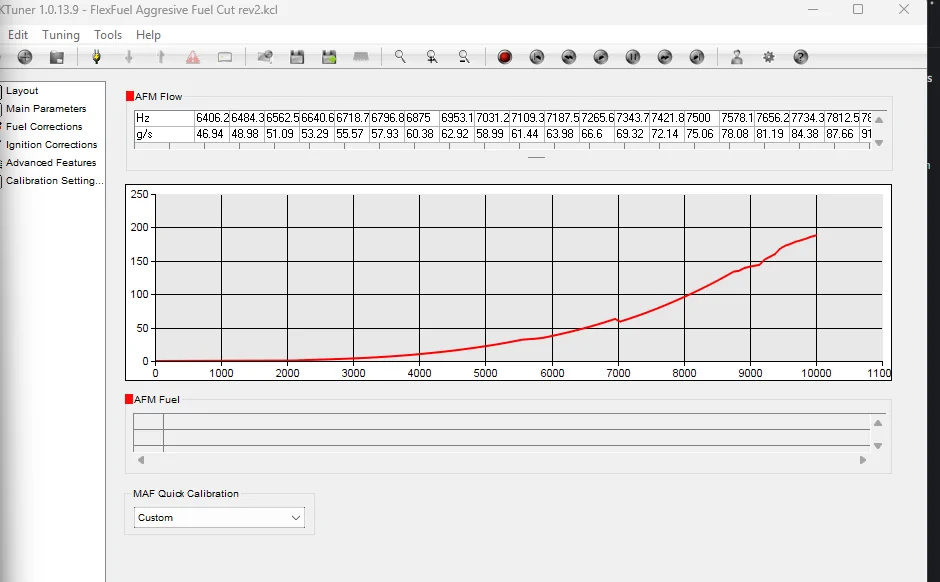This screenshot has width=940, height=582.
Task: Maximize the XTuner window
Action: tap(858, 9)
